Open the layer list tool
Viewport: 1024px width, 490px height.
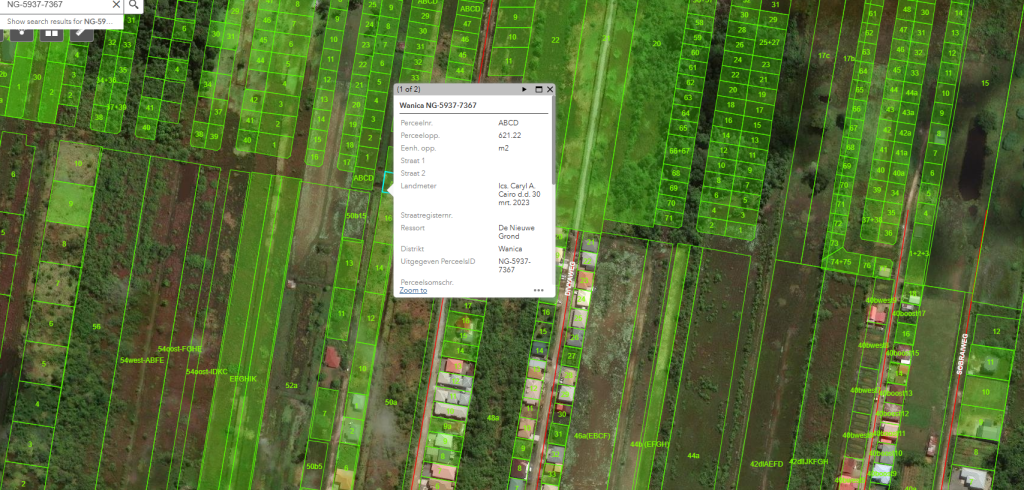pyautogui.click(x=21, y=32)
